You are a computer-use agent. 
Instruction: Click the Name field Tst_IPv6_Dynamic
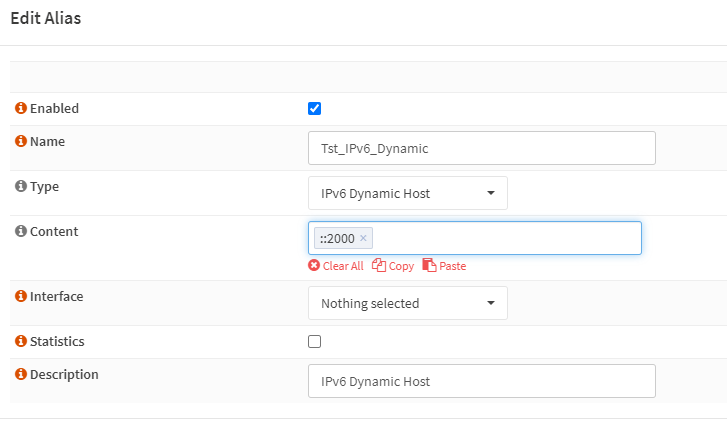481,148
